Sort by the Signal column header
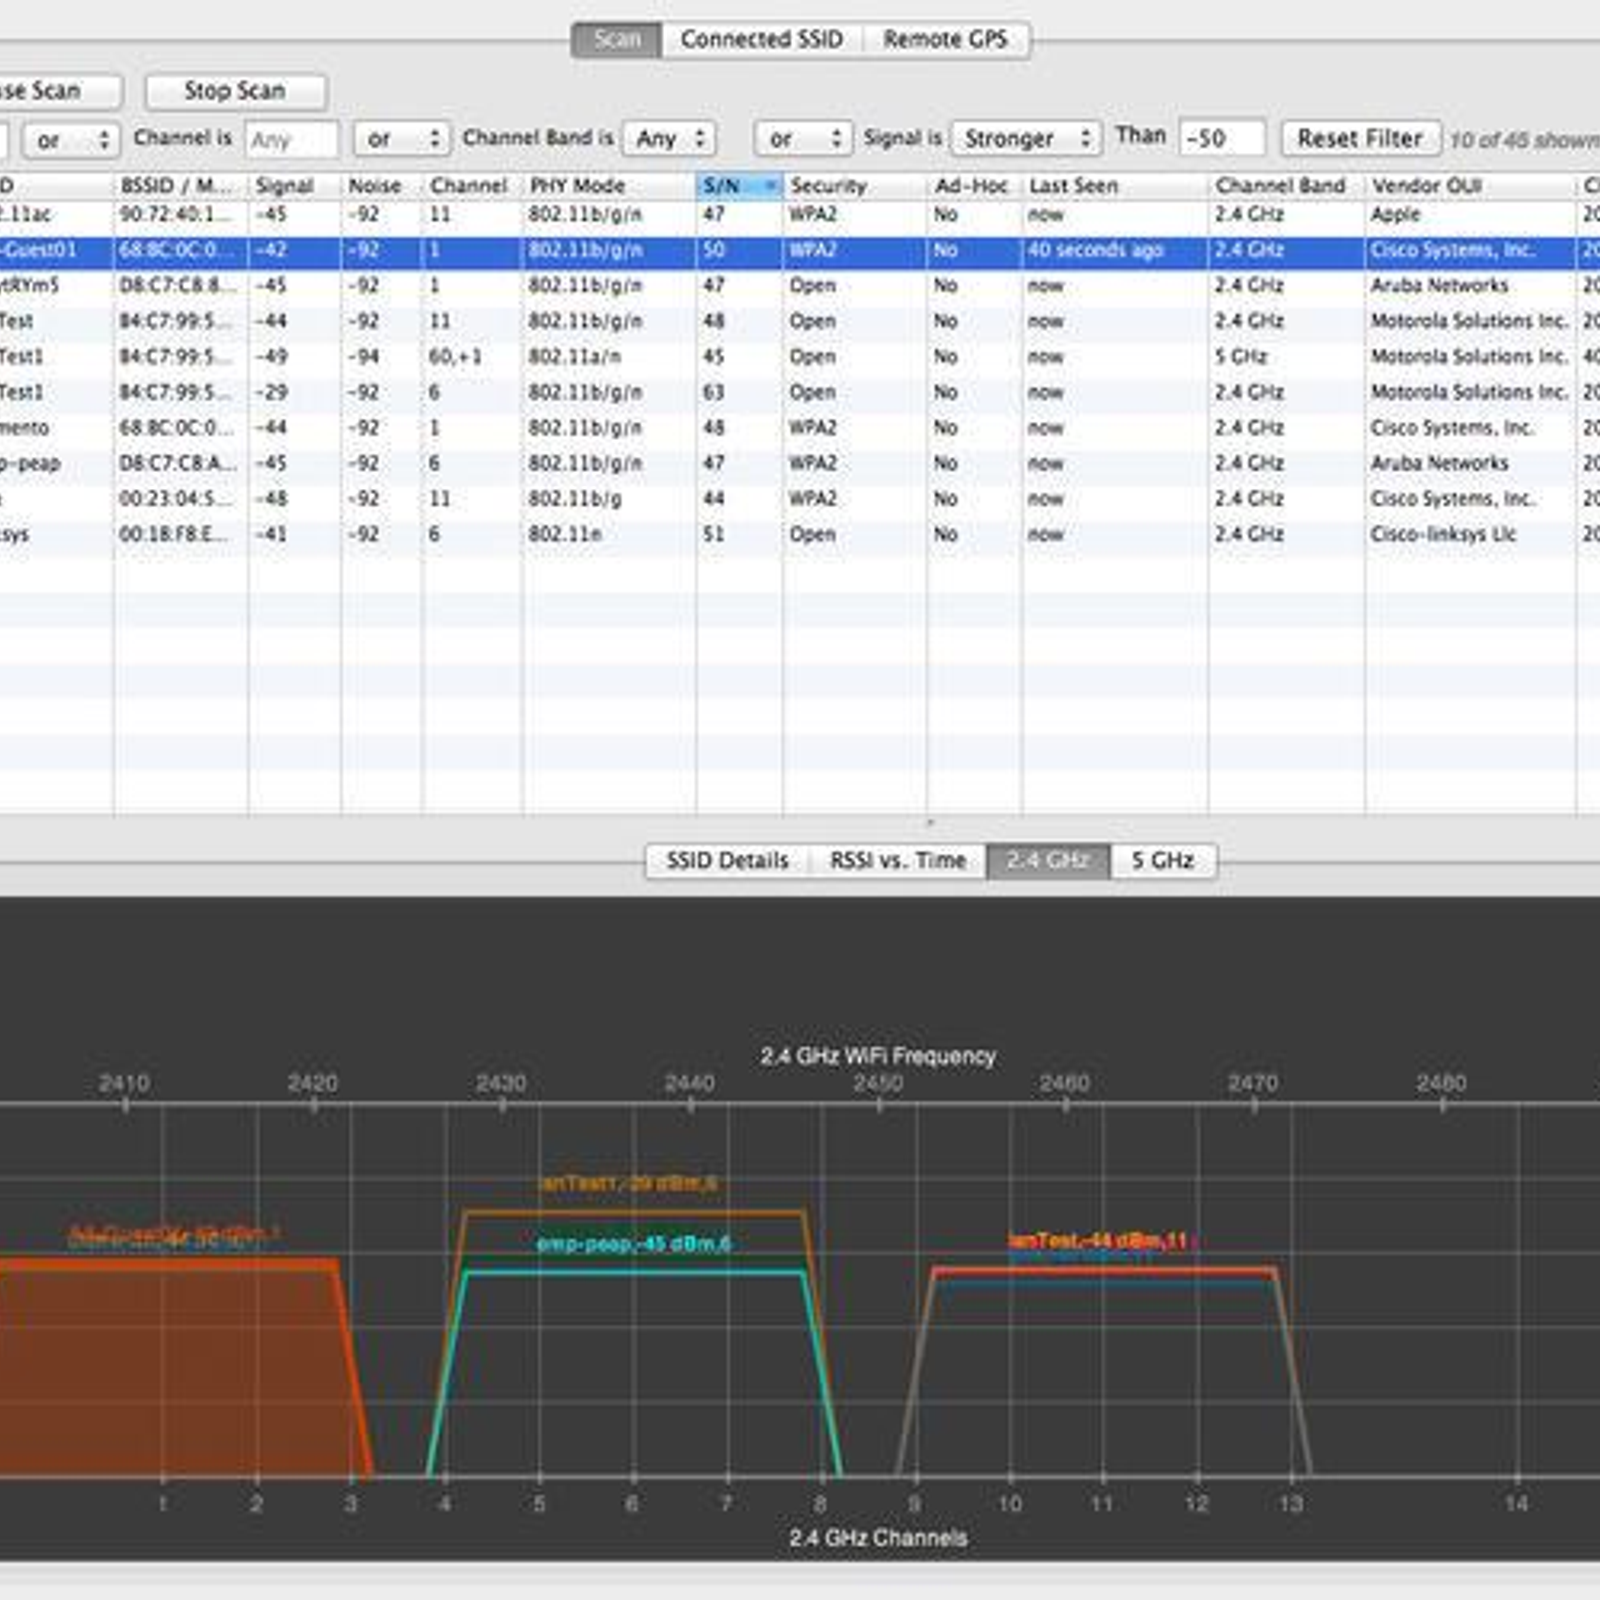This screenshot has height=1600, width=1600. click(294, 186)
